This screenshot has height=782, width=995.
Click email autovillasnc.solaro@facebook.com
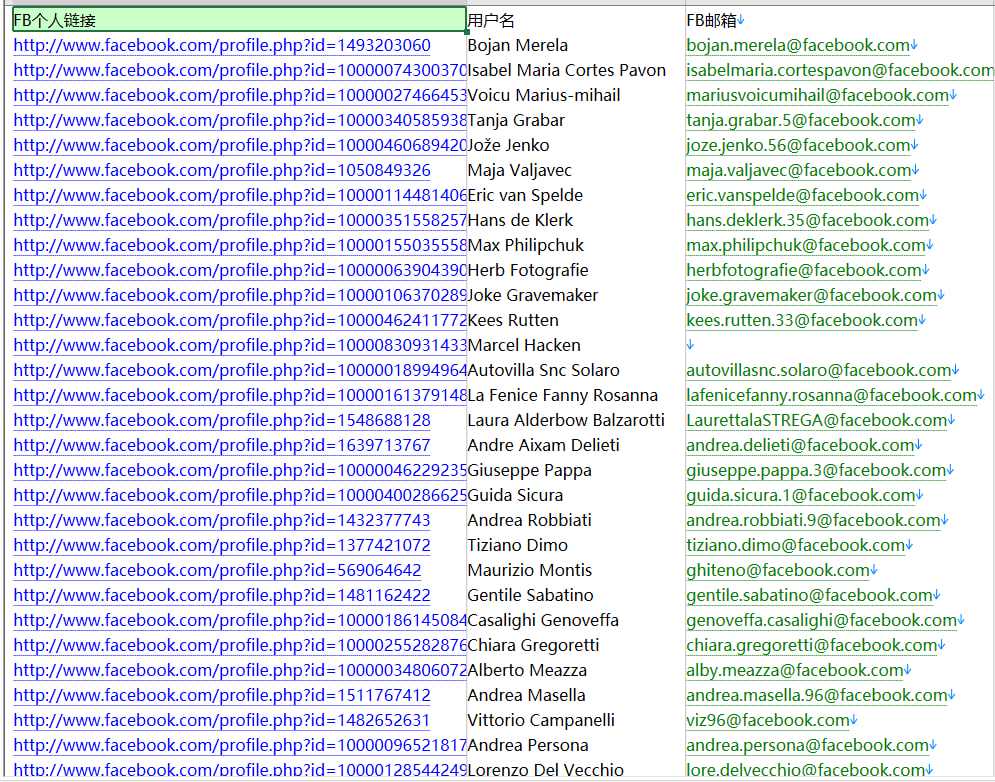(x=819, y=370)
